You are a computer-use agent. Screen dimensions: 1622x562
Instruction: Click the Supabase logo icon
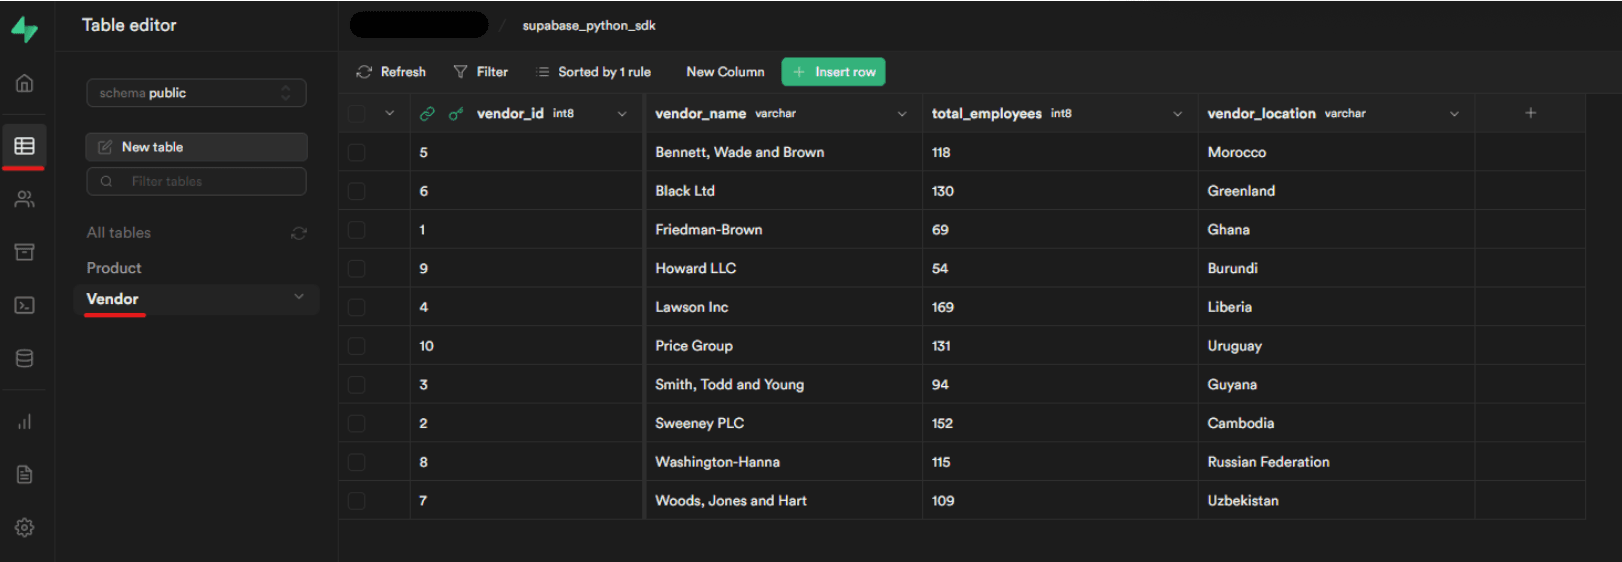click(24, 30)
